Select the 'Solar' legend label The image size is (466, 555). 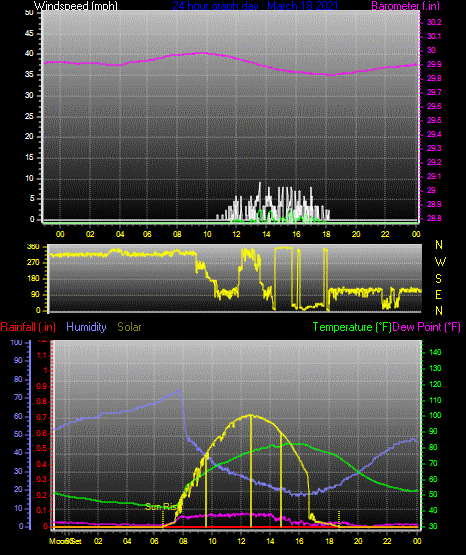point(129,327)
